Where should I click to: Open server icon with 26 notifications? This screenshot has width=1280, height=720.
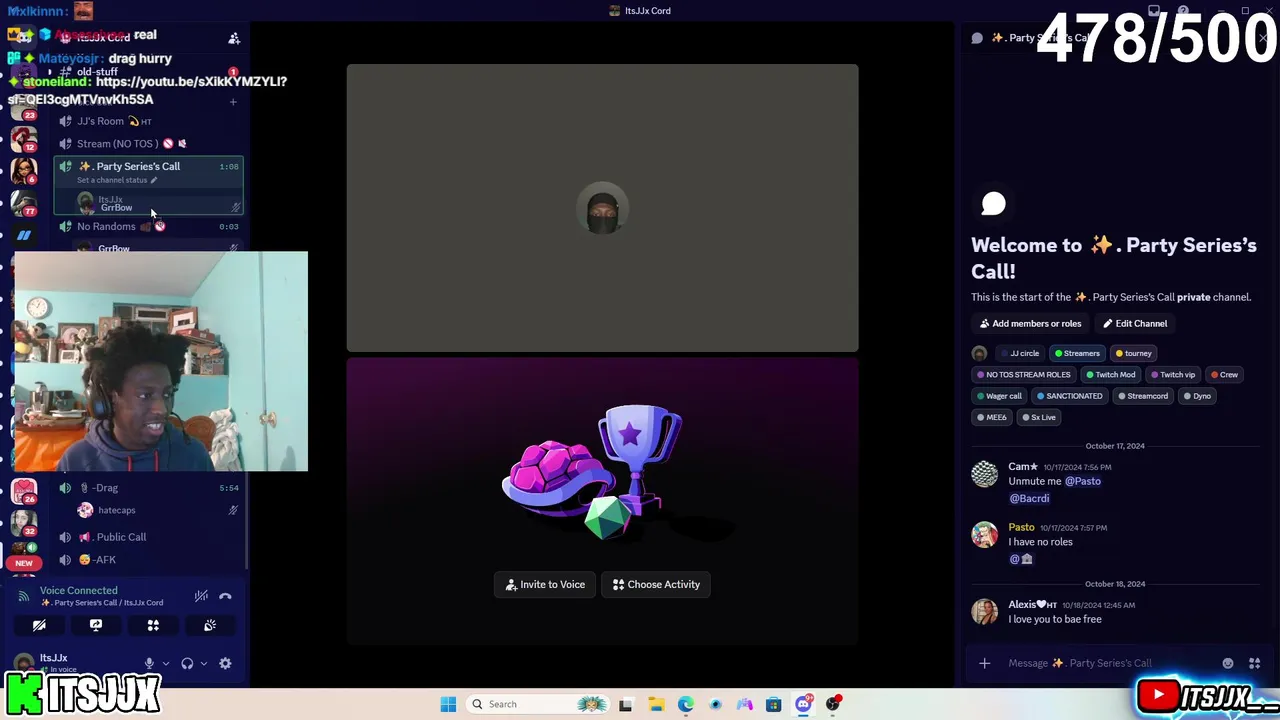(24, 491)
